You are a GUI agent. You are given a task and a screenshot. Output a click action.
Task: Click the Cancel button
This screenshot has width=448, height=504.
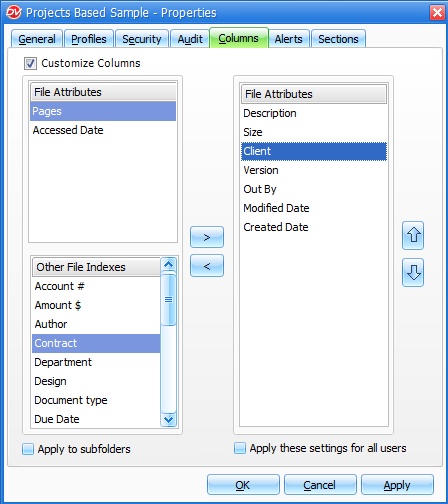click(320, 485)
